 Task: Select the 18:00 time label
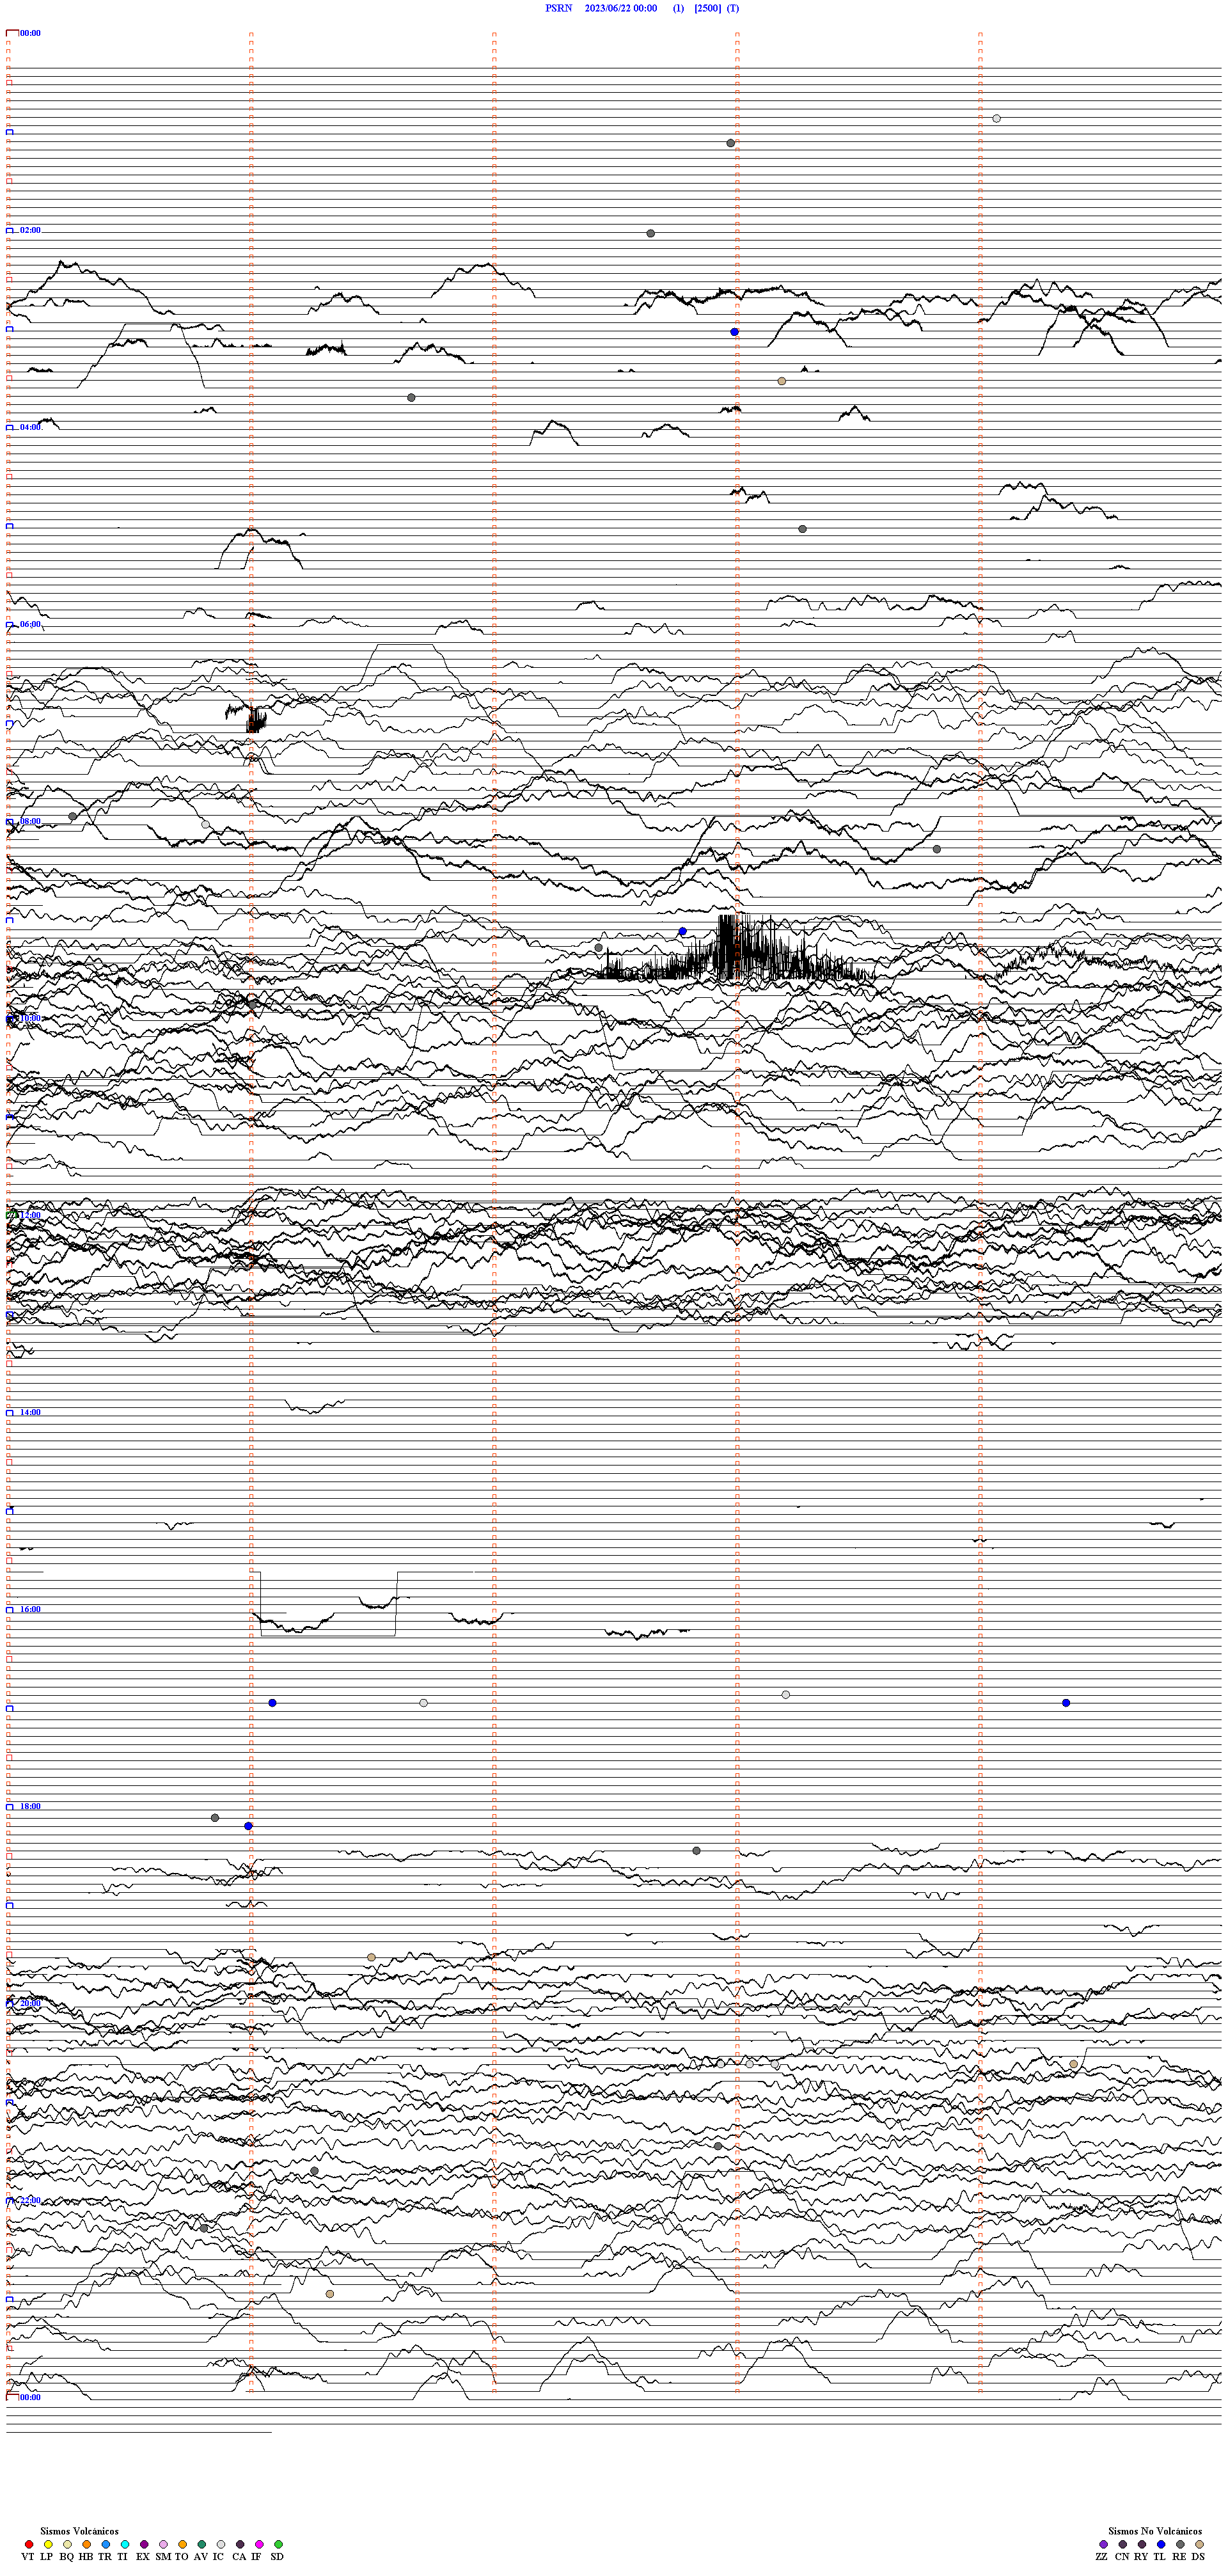click(30, 1806)
